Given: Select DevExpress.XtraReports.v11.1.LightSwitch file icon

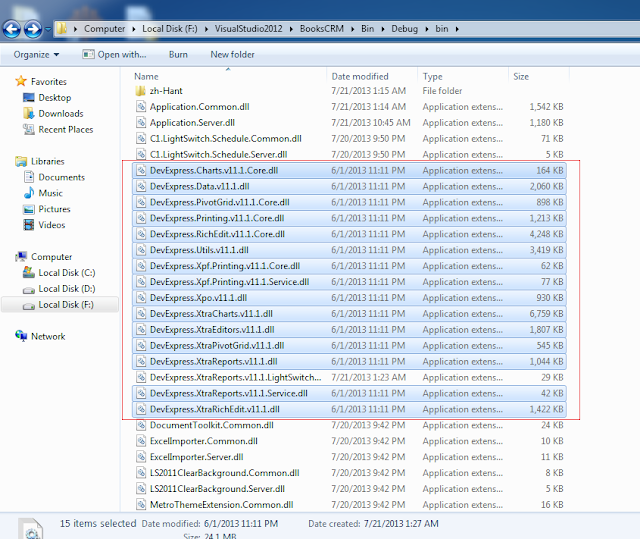Looking at the screenshot, I should click(x=141, y=377).
